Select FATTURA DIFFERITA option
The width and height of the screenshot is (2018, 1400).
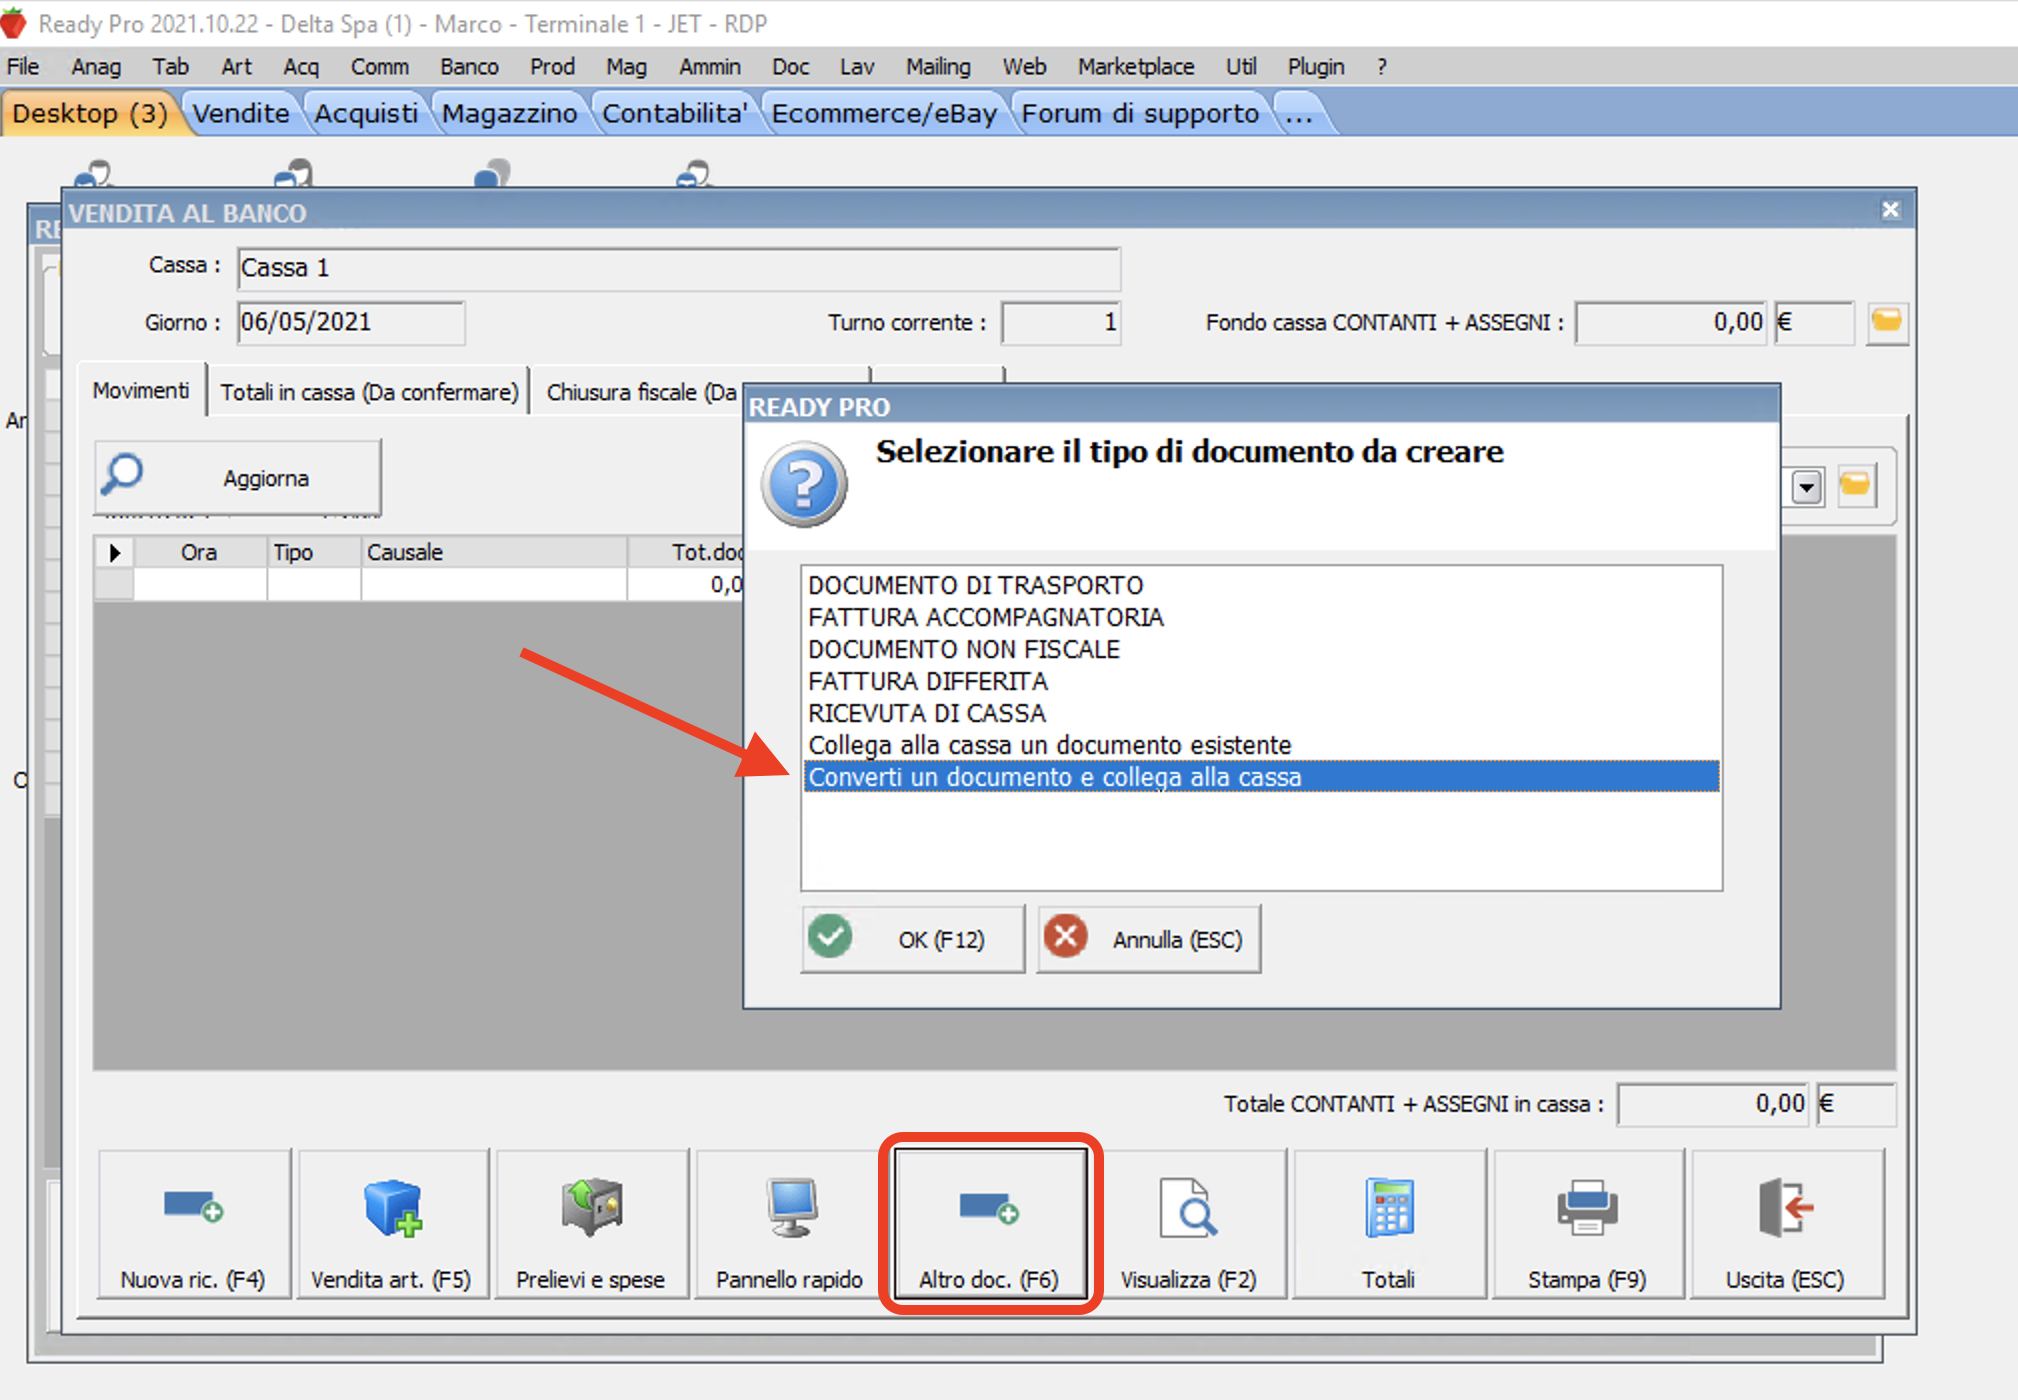click(1261, 681)
